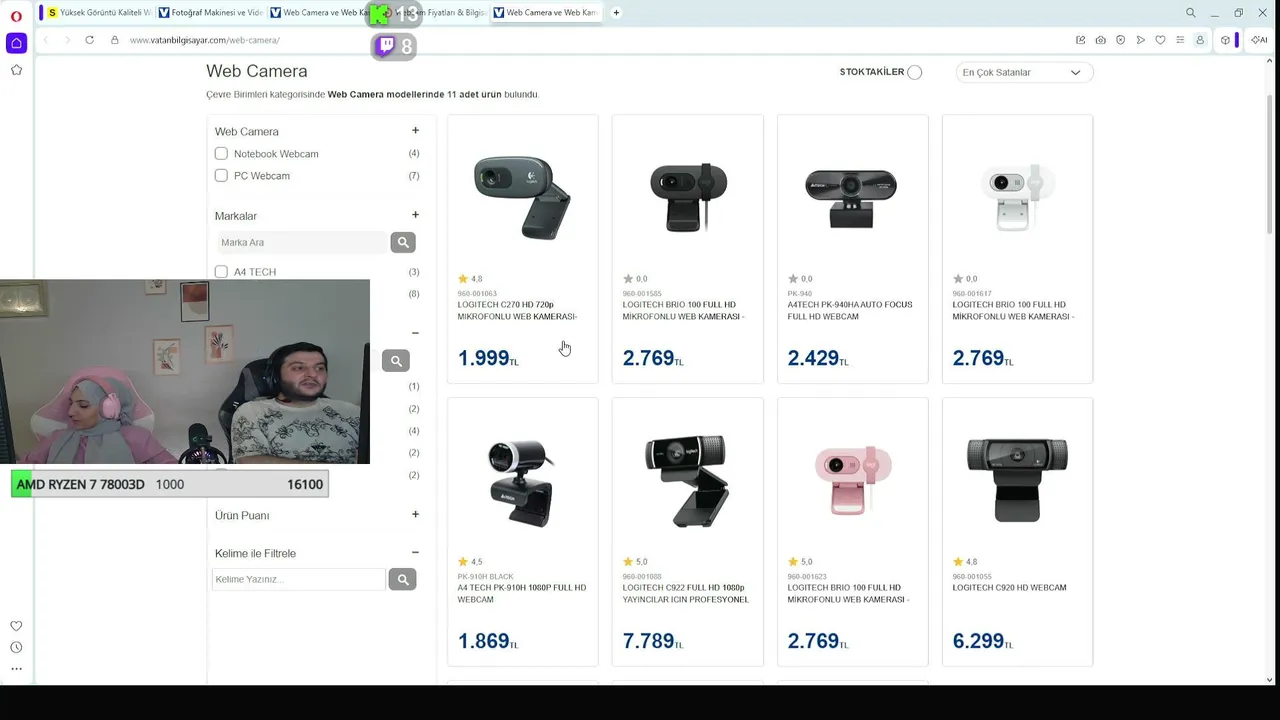Click the 6.299 TL price
This screenshot has width=1280, height=720.
coord(983,641)
